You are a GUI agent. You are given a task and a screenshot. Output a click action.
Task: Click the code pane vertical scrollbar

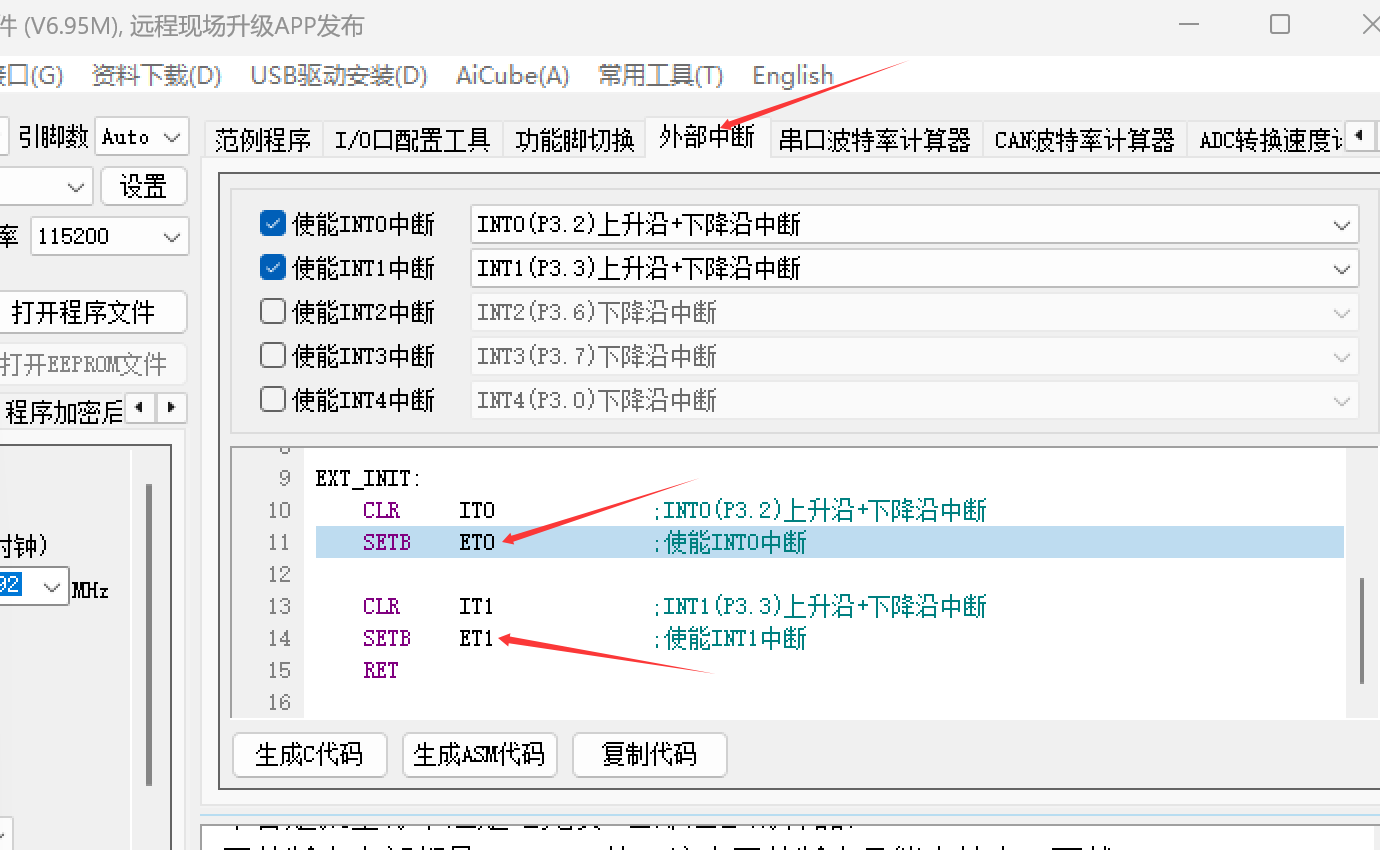pos(1361,631)
